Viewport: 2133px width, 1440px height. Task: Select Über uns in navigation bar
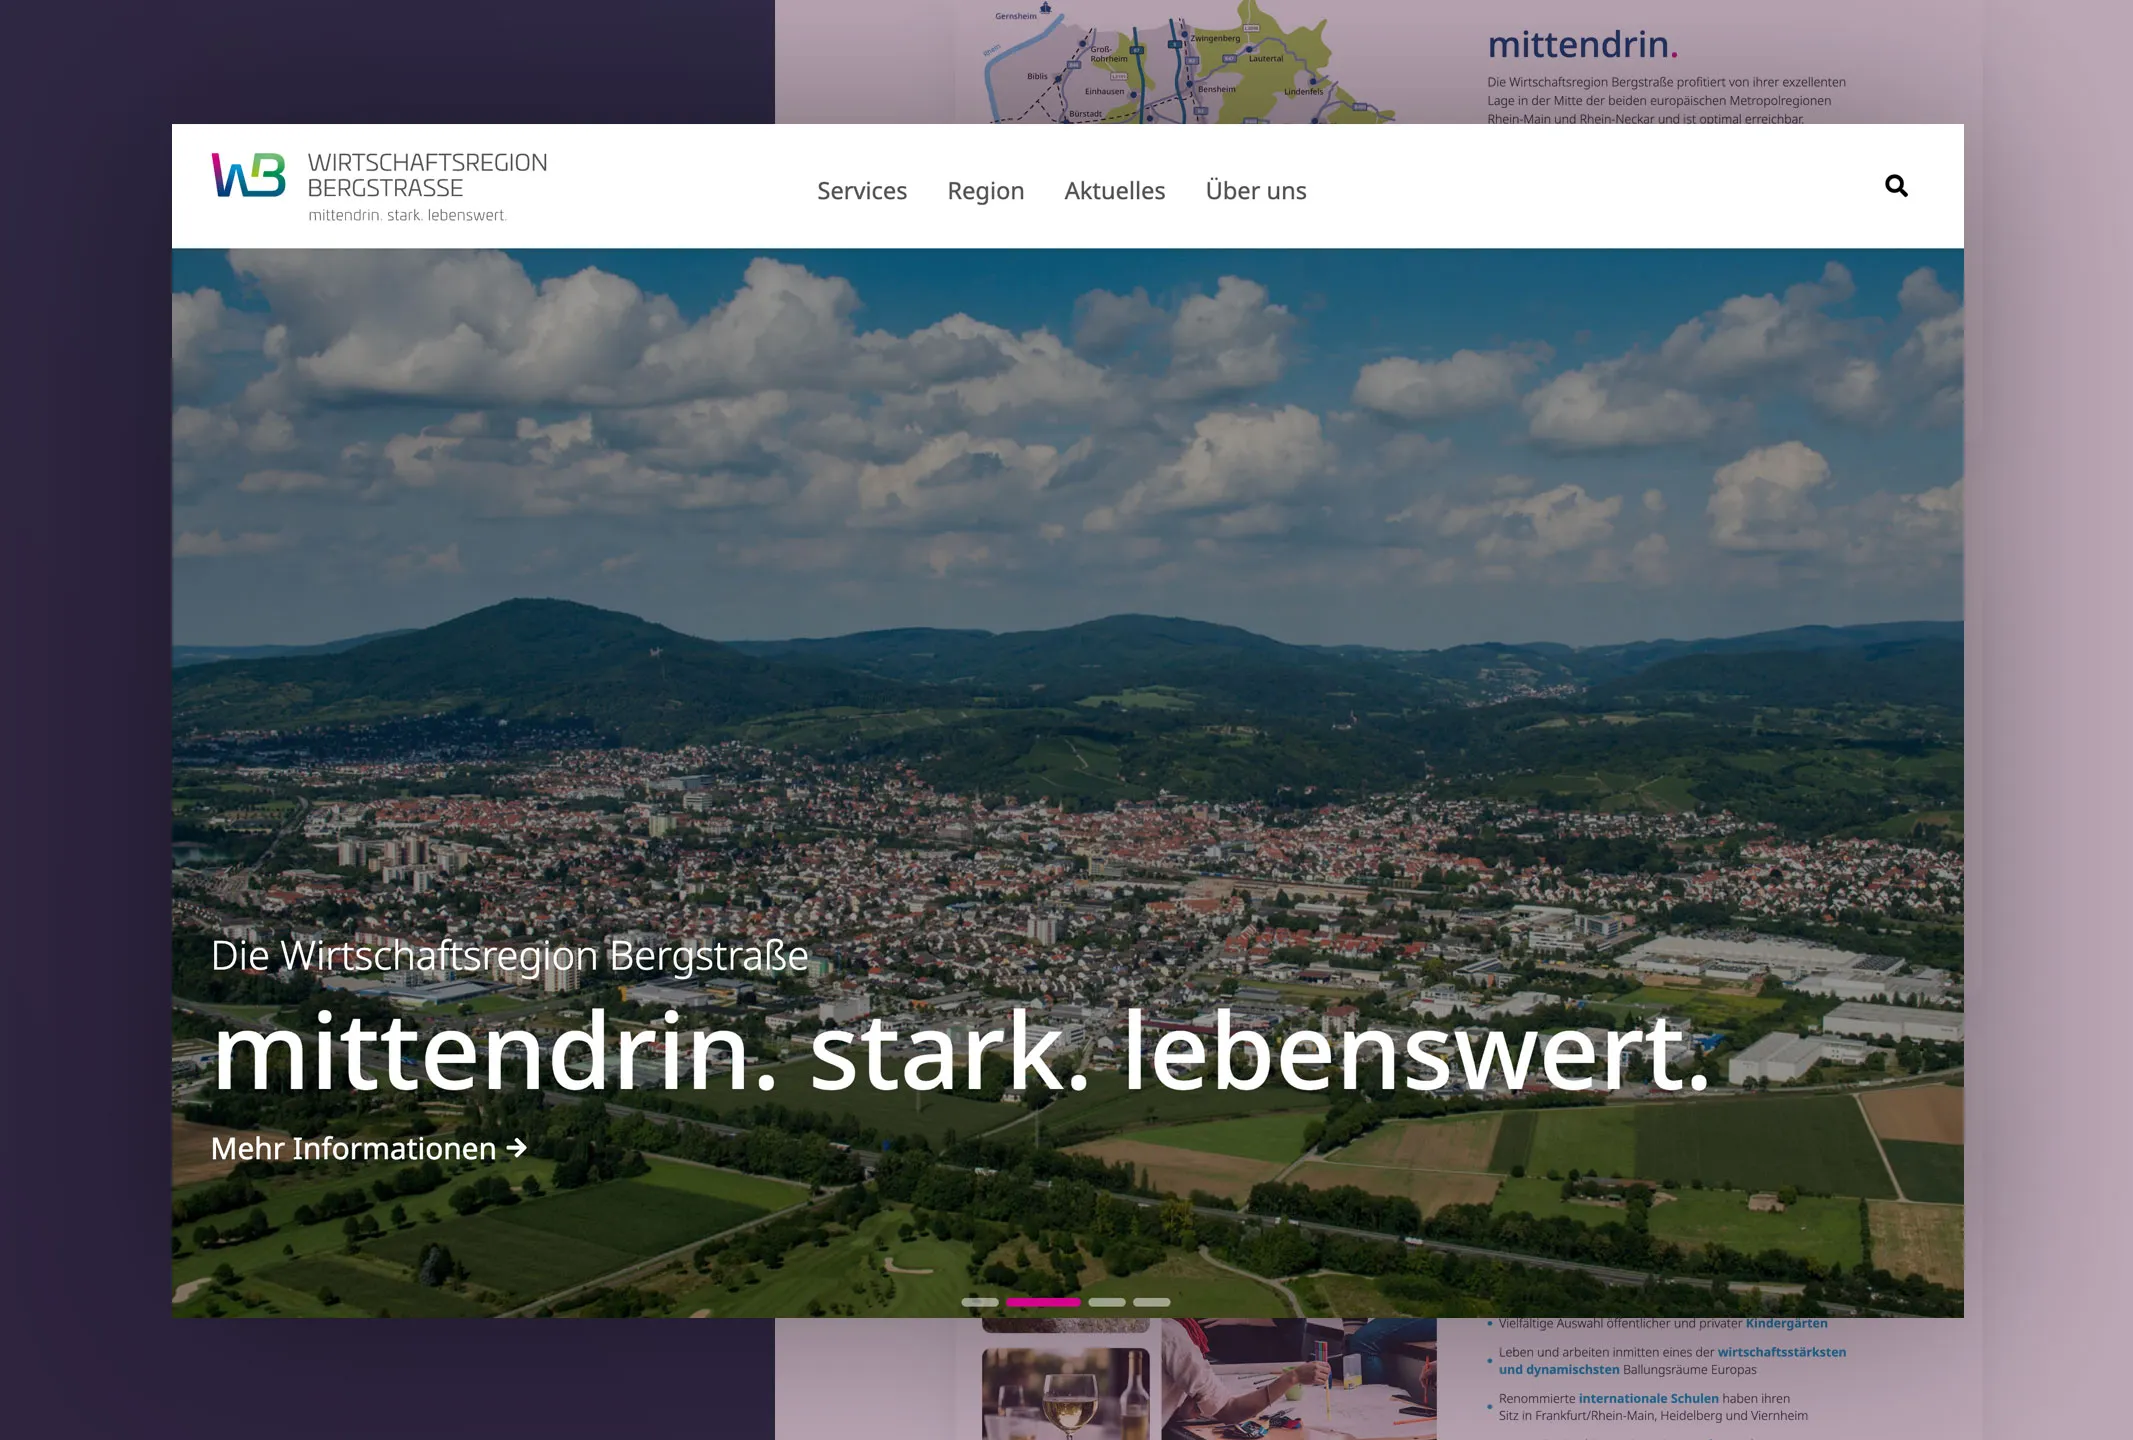(1255, 191)
